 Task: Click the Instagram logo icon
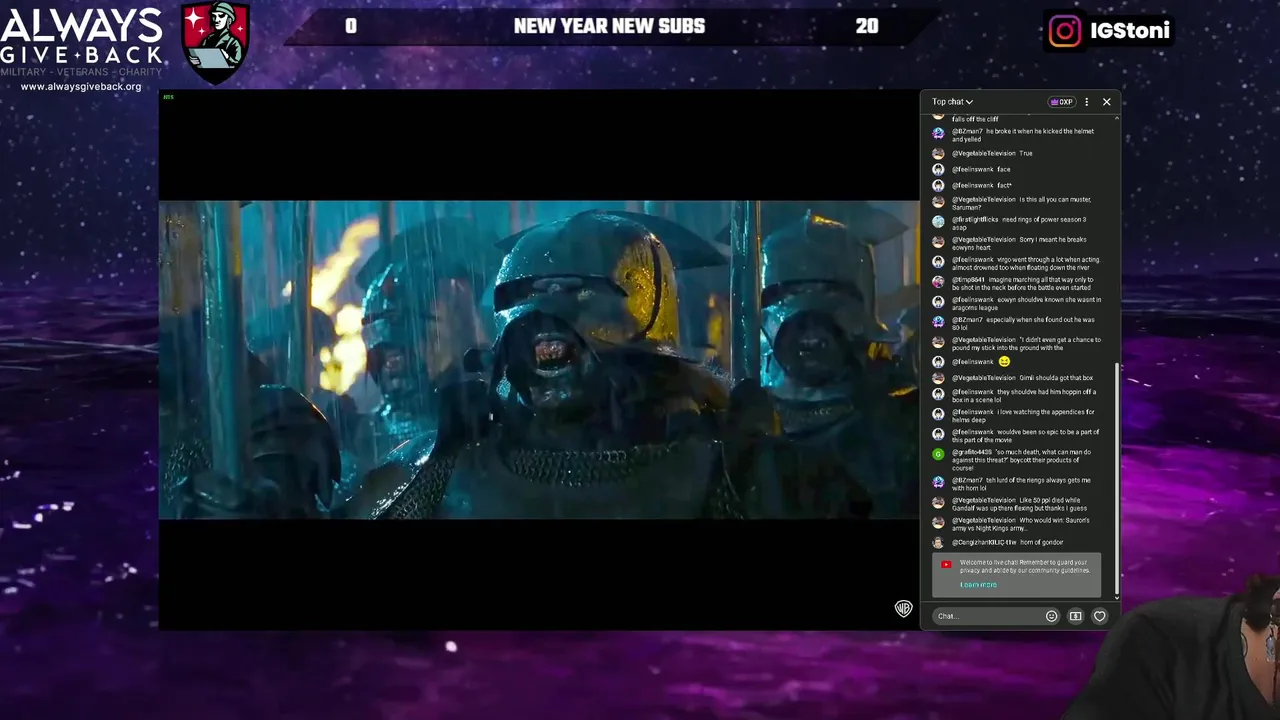[1065, 31]
